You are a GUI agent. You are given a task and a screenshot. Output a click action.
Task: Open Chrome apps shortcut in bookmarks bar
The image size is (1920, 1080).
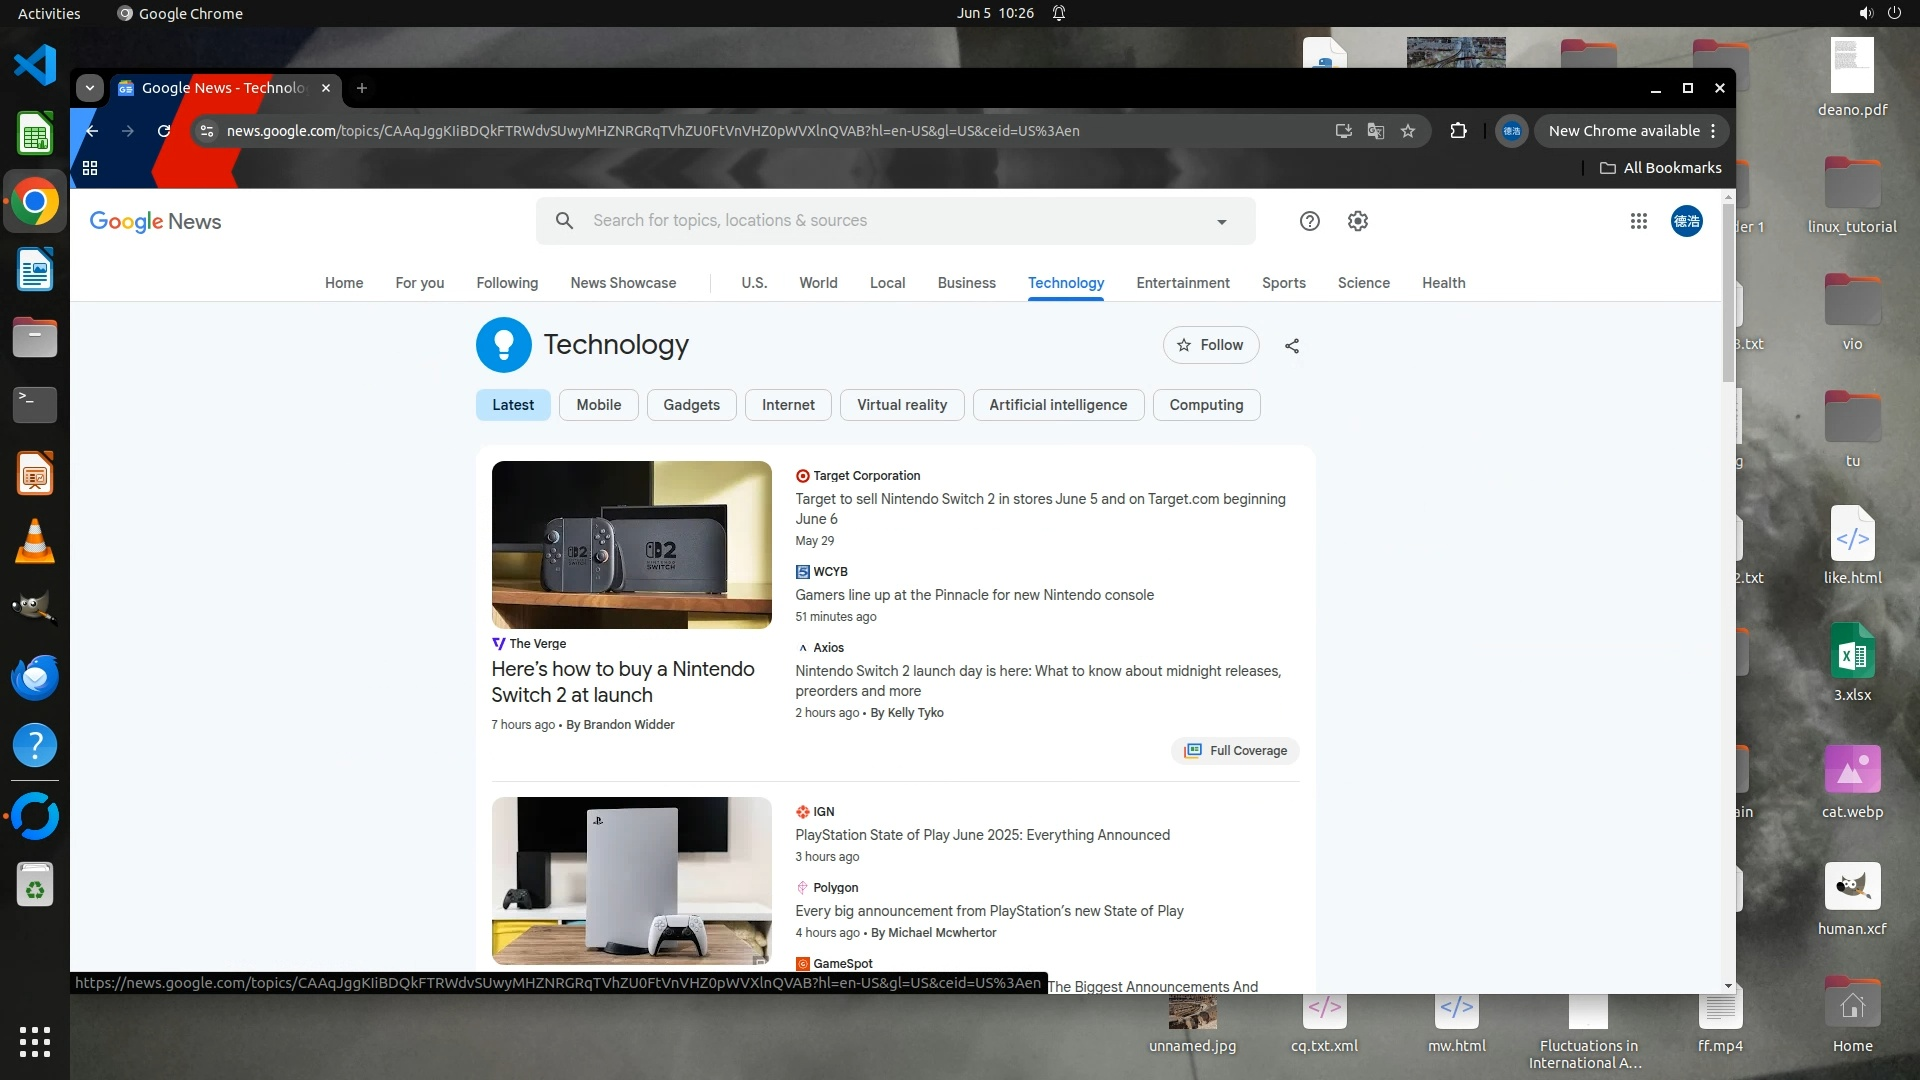(x=90, y=168)
